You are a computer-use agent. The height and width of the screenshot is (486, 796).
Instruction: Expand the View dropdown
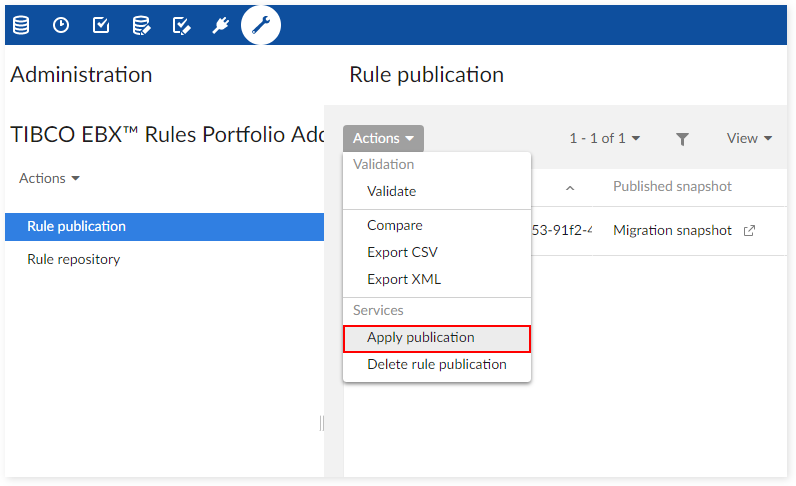(749, 138)
